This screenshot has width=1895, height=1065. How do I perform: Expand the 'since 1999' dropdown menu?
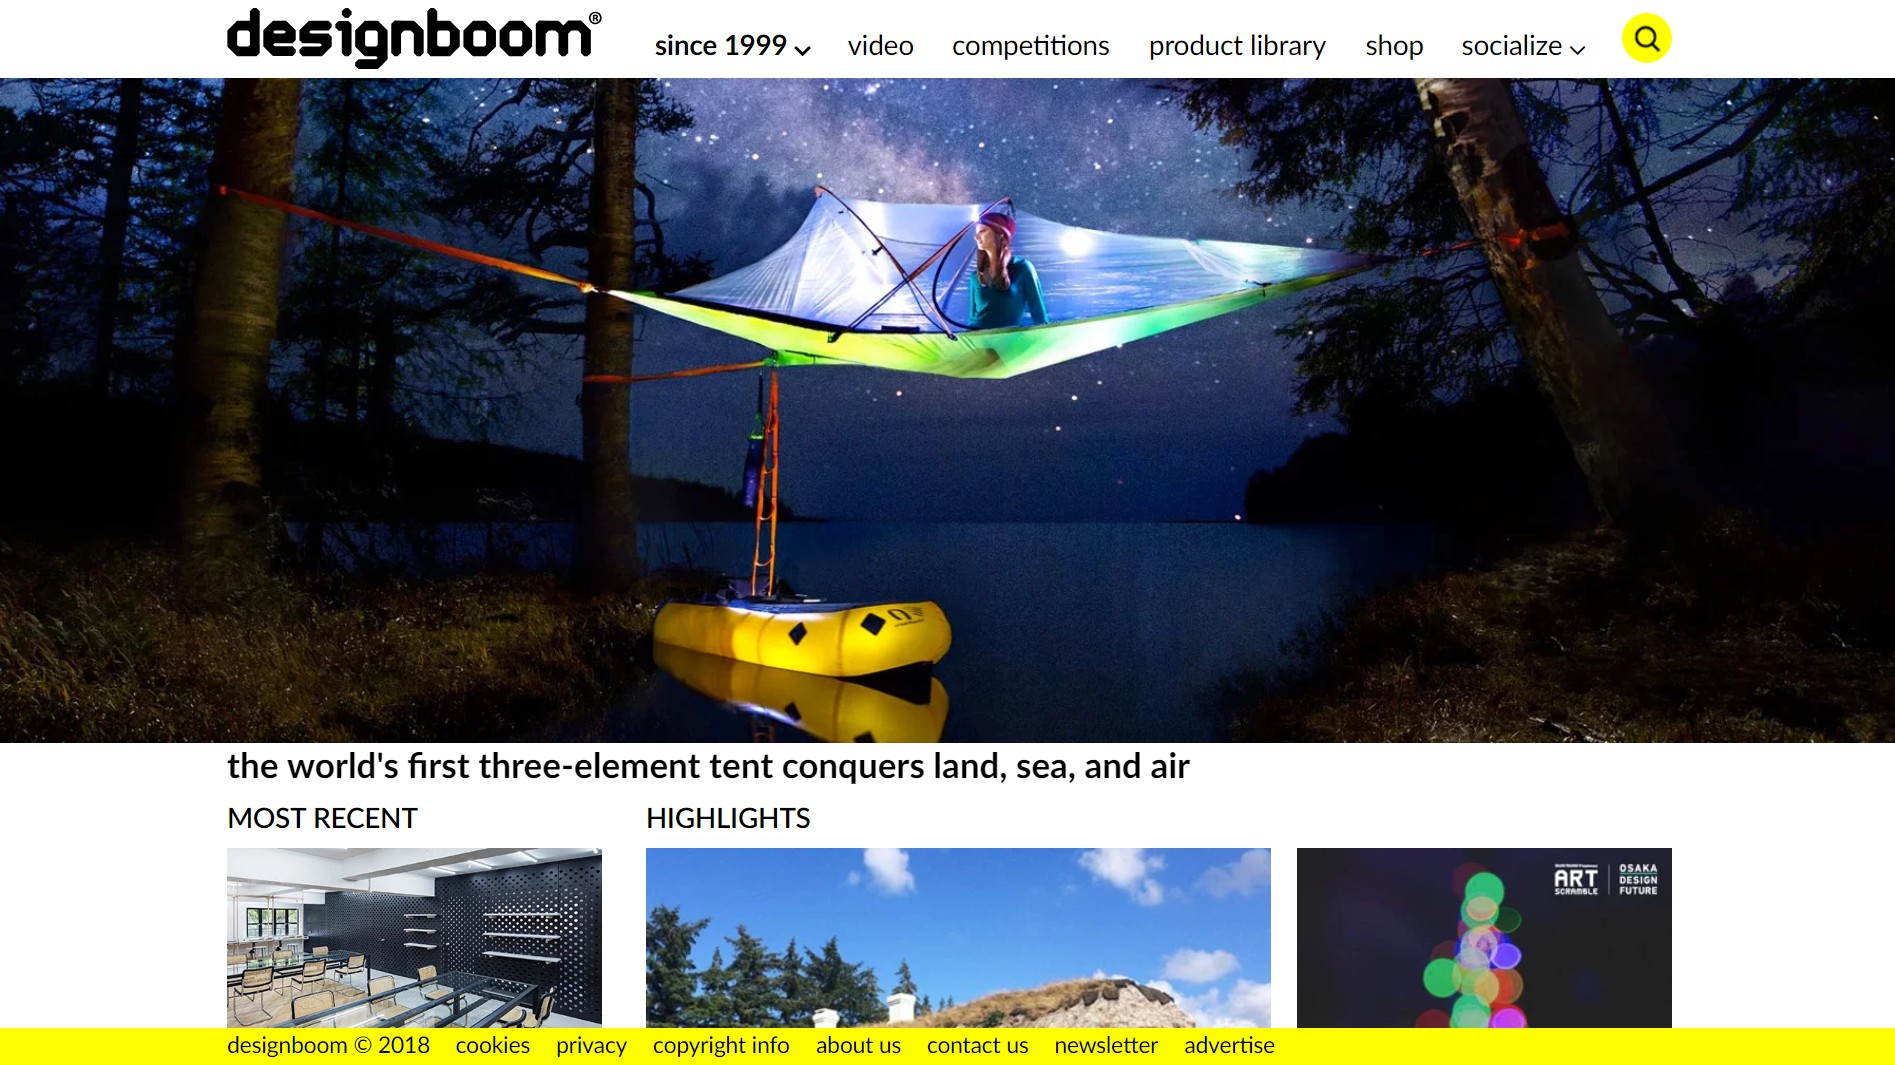coord(732,46)
